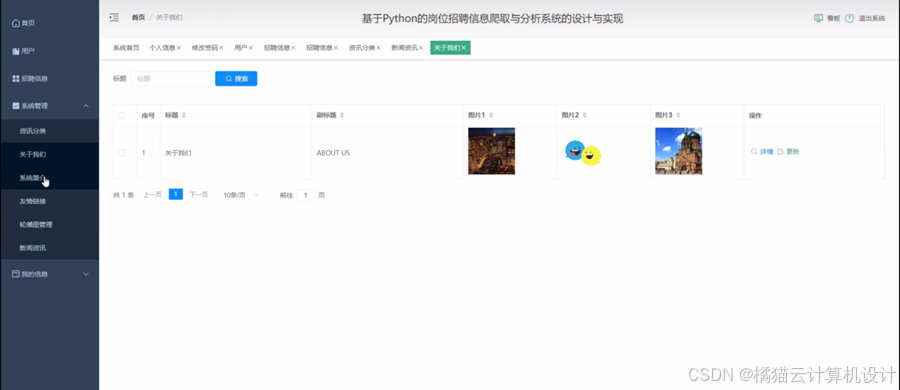Close the 个人信息 tab with its X
The image size is (900, 390).
[179, 48]
